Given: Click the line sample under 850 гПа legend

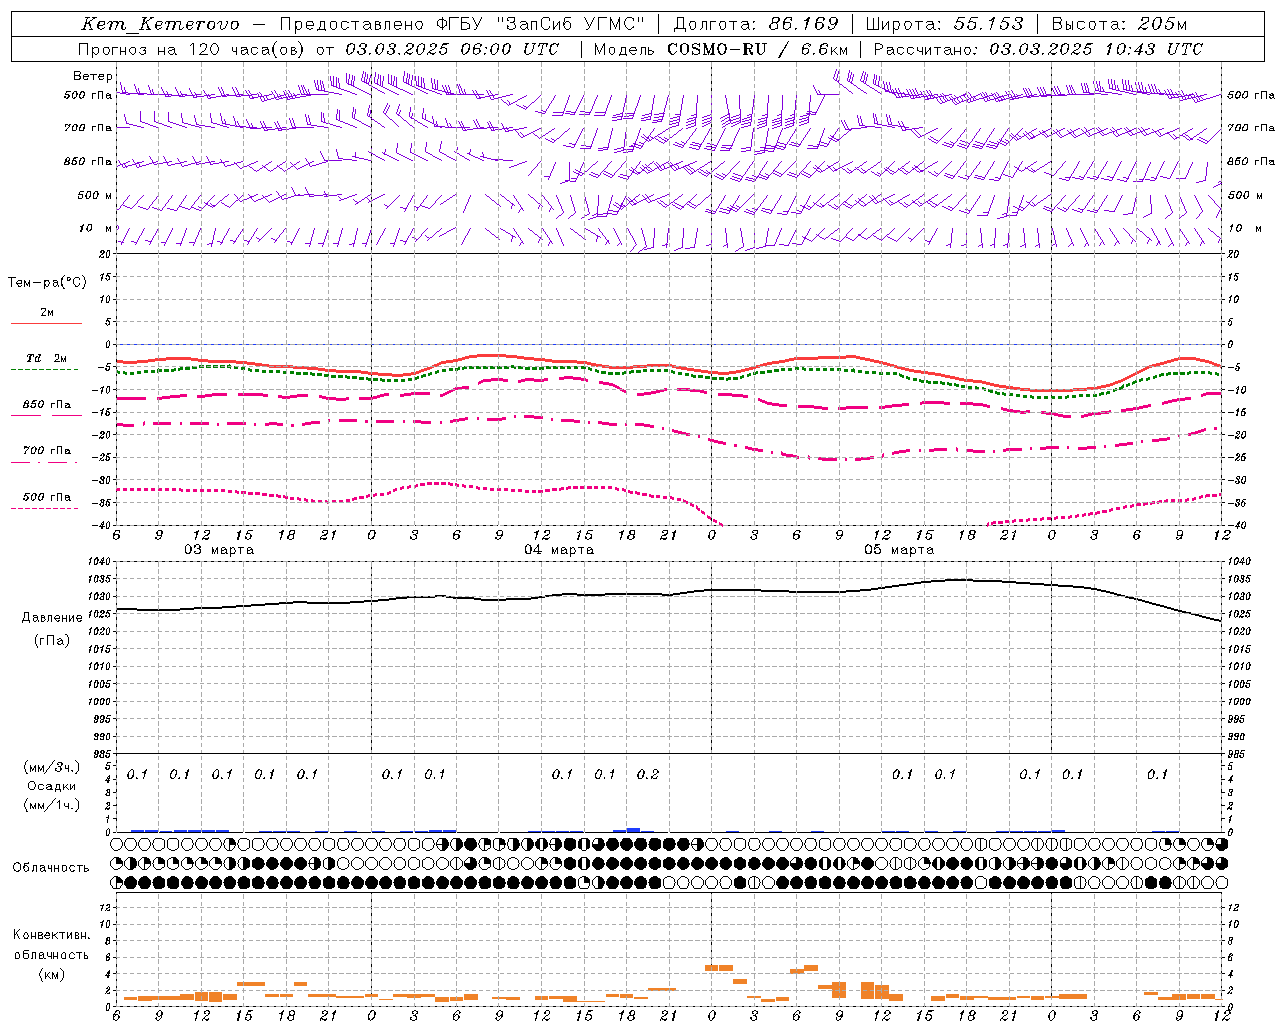Looking at the screenshot, I should (44, 416).
